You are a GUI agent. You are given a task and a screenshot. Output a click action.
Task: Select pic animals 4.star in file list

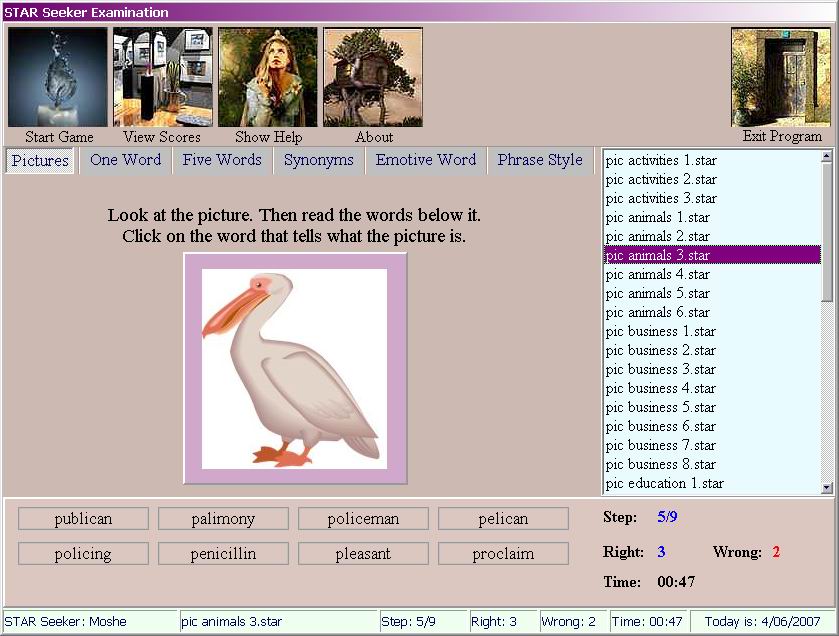coord(658,274)
